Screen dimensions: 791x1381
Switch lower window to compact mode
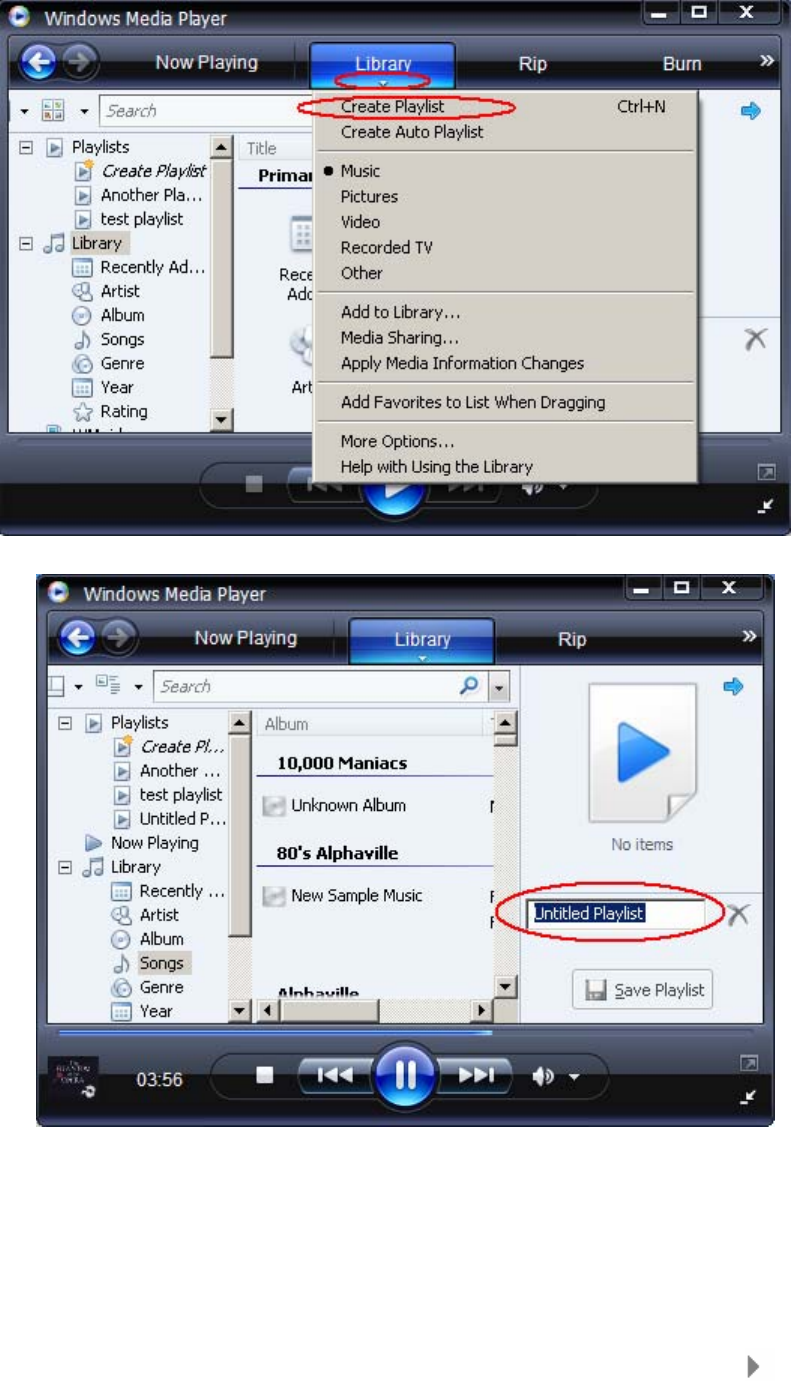[748, 1097]
